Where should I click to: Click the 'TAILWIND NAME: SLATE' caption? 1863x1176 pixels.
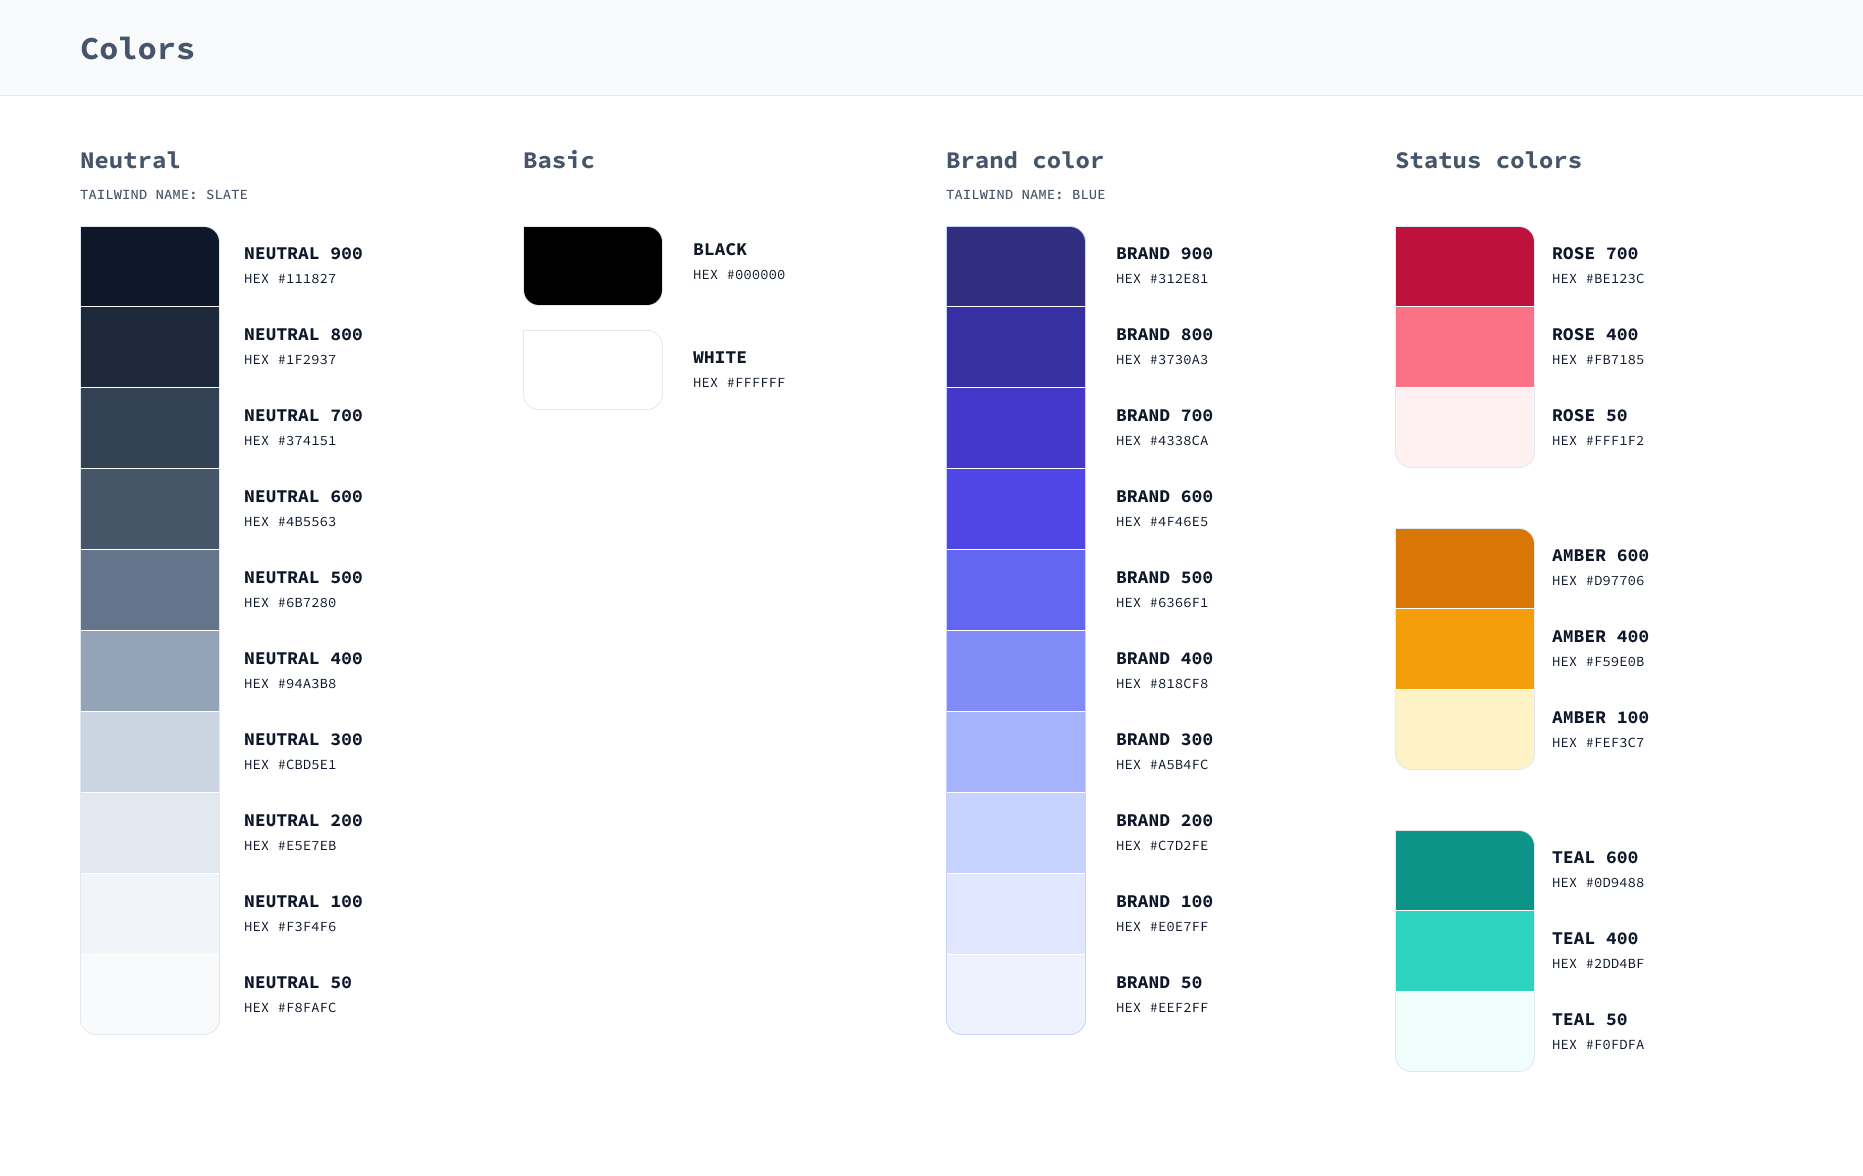click(x=164, y=195)
